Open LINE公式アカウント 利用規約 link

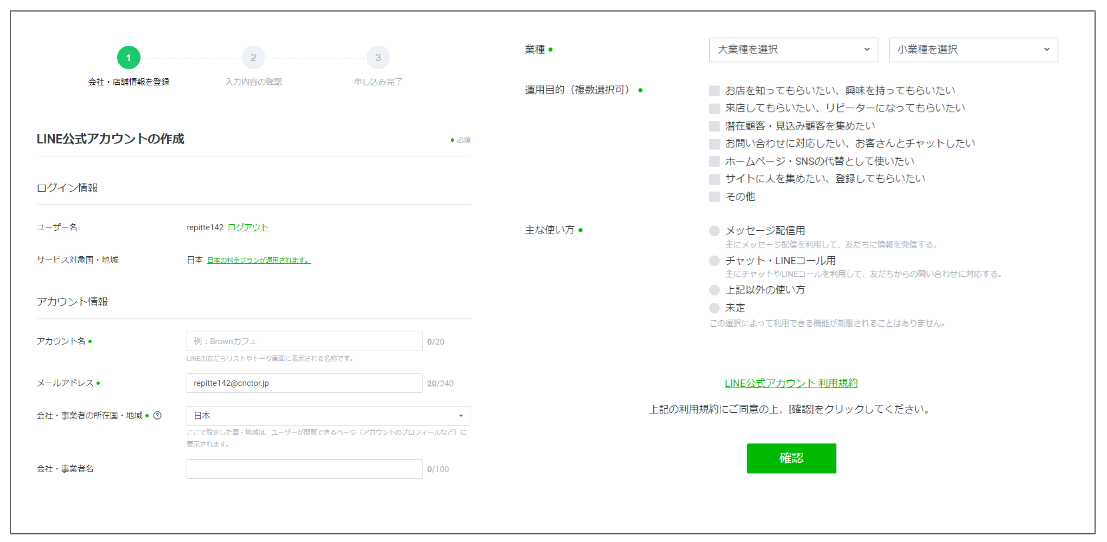[791, 383]
